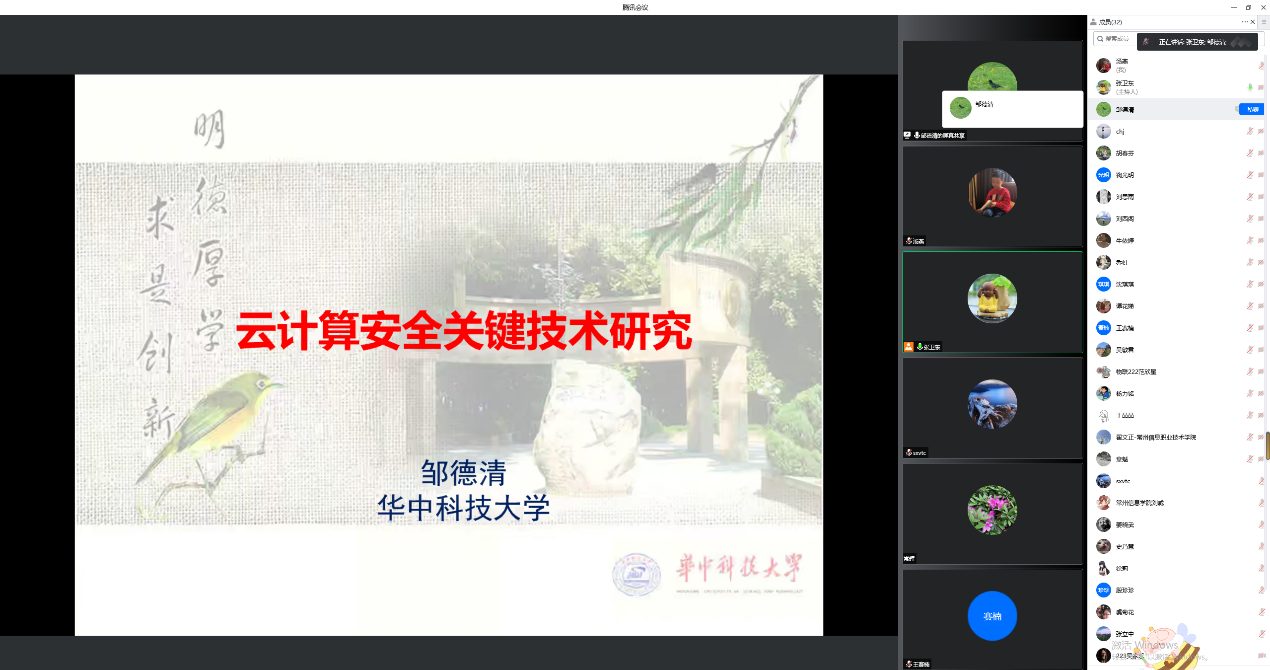Viewport: 1270px width, 670px height.
Task: Click 张卫东's avatar in the member list
Action: coord(1103,87)
